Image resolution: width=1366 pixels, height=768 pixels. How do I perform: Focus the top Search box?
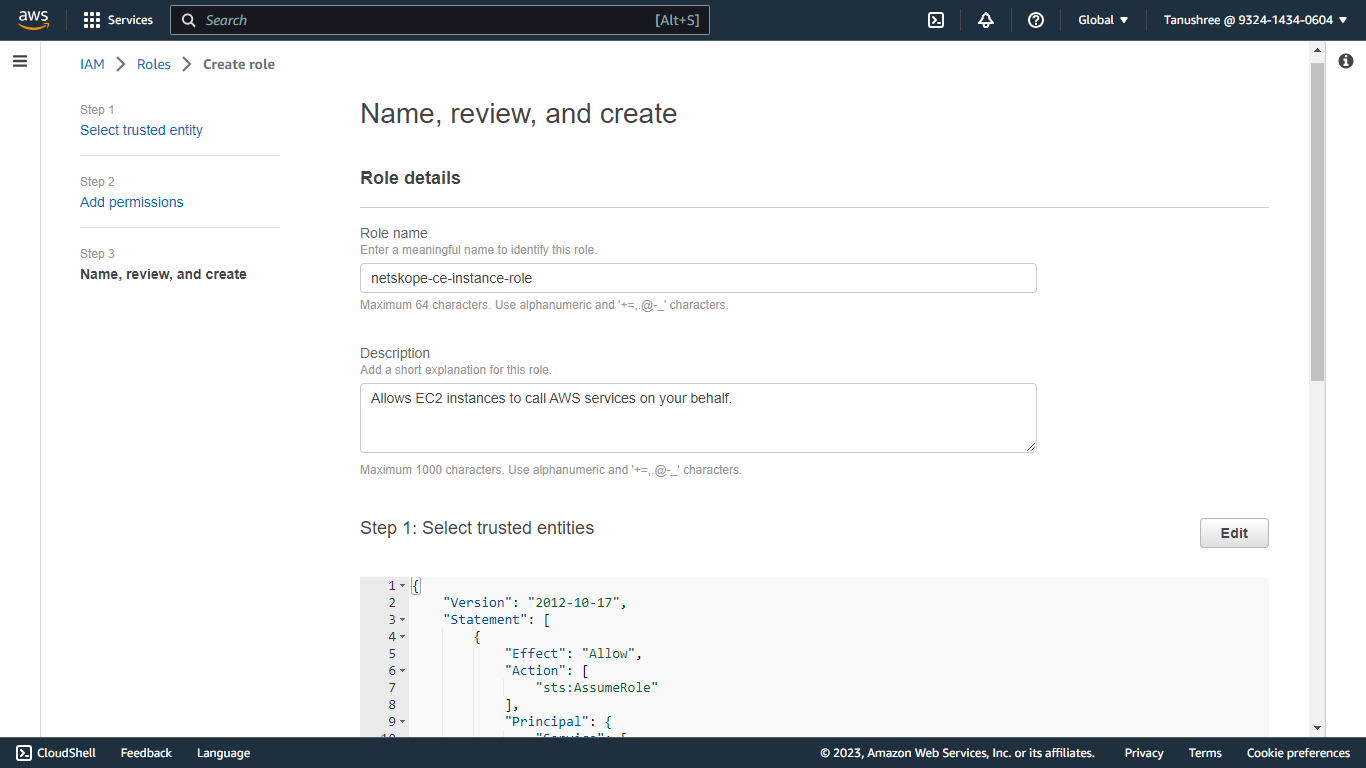tap(440, 20)
